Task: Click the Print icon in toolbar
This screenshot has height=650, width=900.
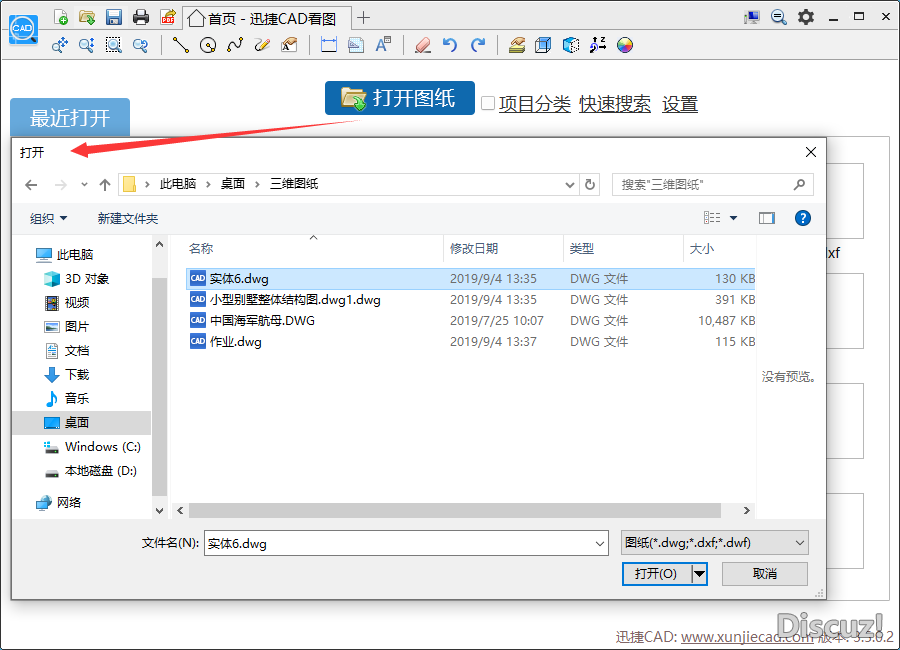Action: (x=141, y=17)
